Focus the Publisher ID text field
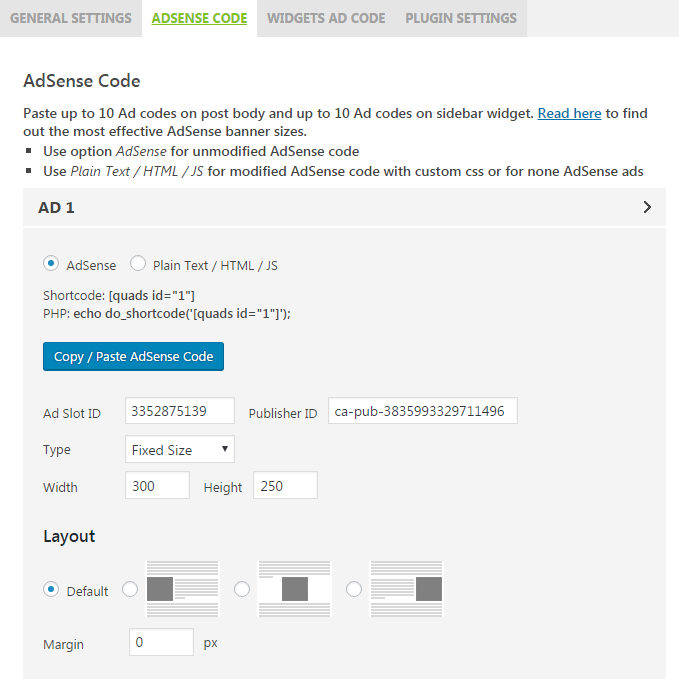Image resolution: width=679 pixels, height=679 pixels. (422, 411)
